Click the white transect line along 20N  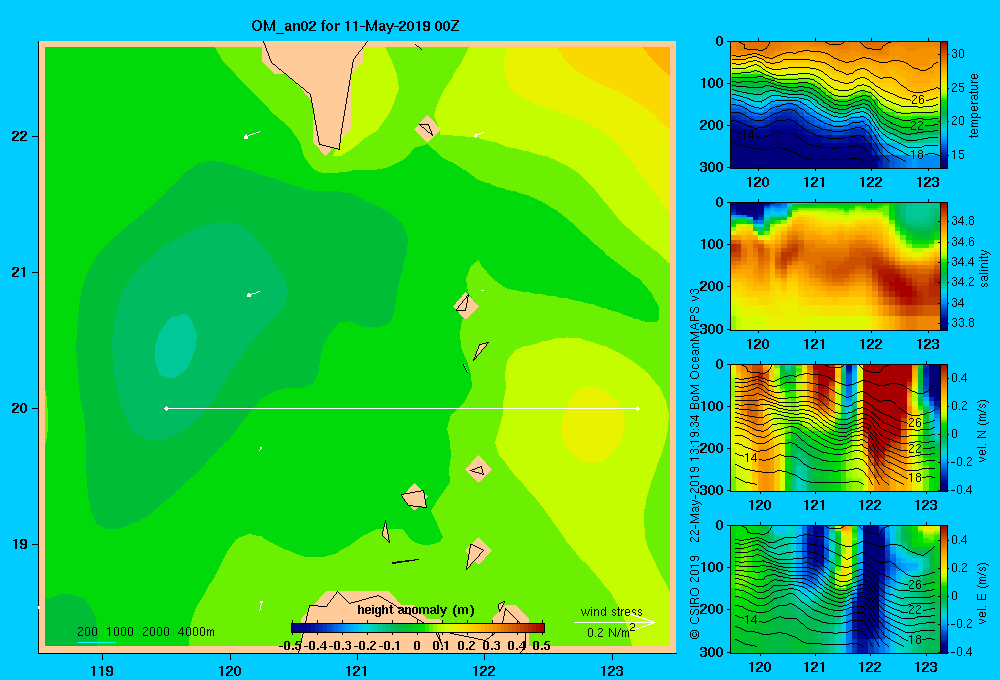click(402, 408)
